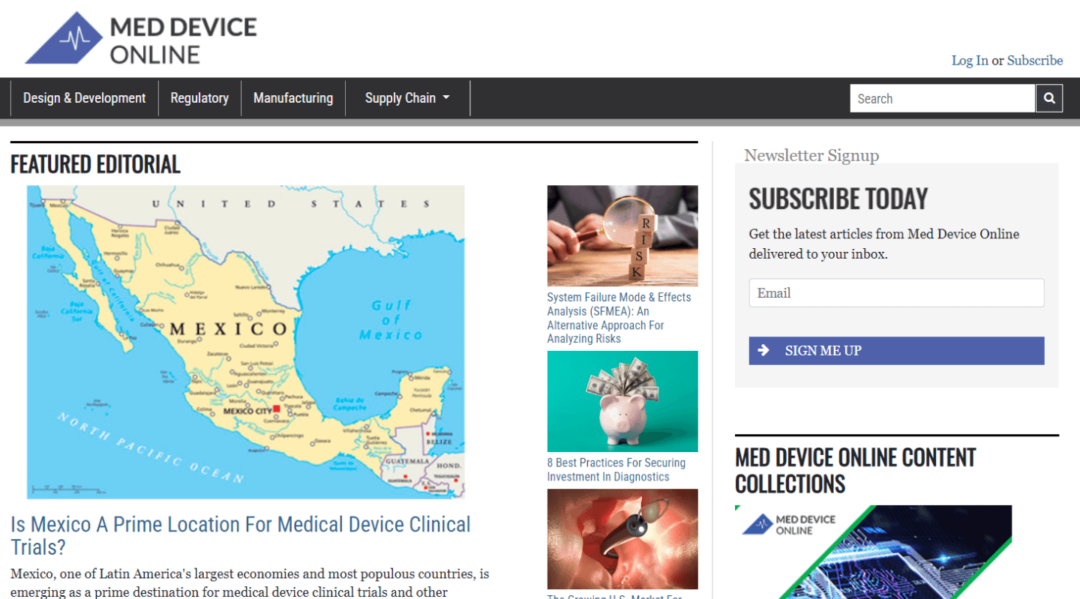
Task: Click the Log In link
Action: point(969,61)
